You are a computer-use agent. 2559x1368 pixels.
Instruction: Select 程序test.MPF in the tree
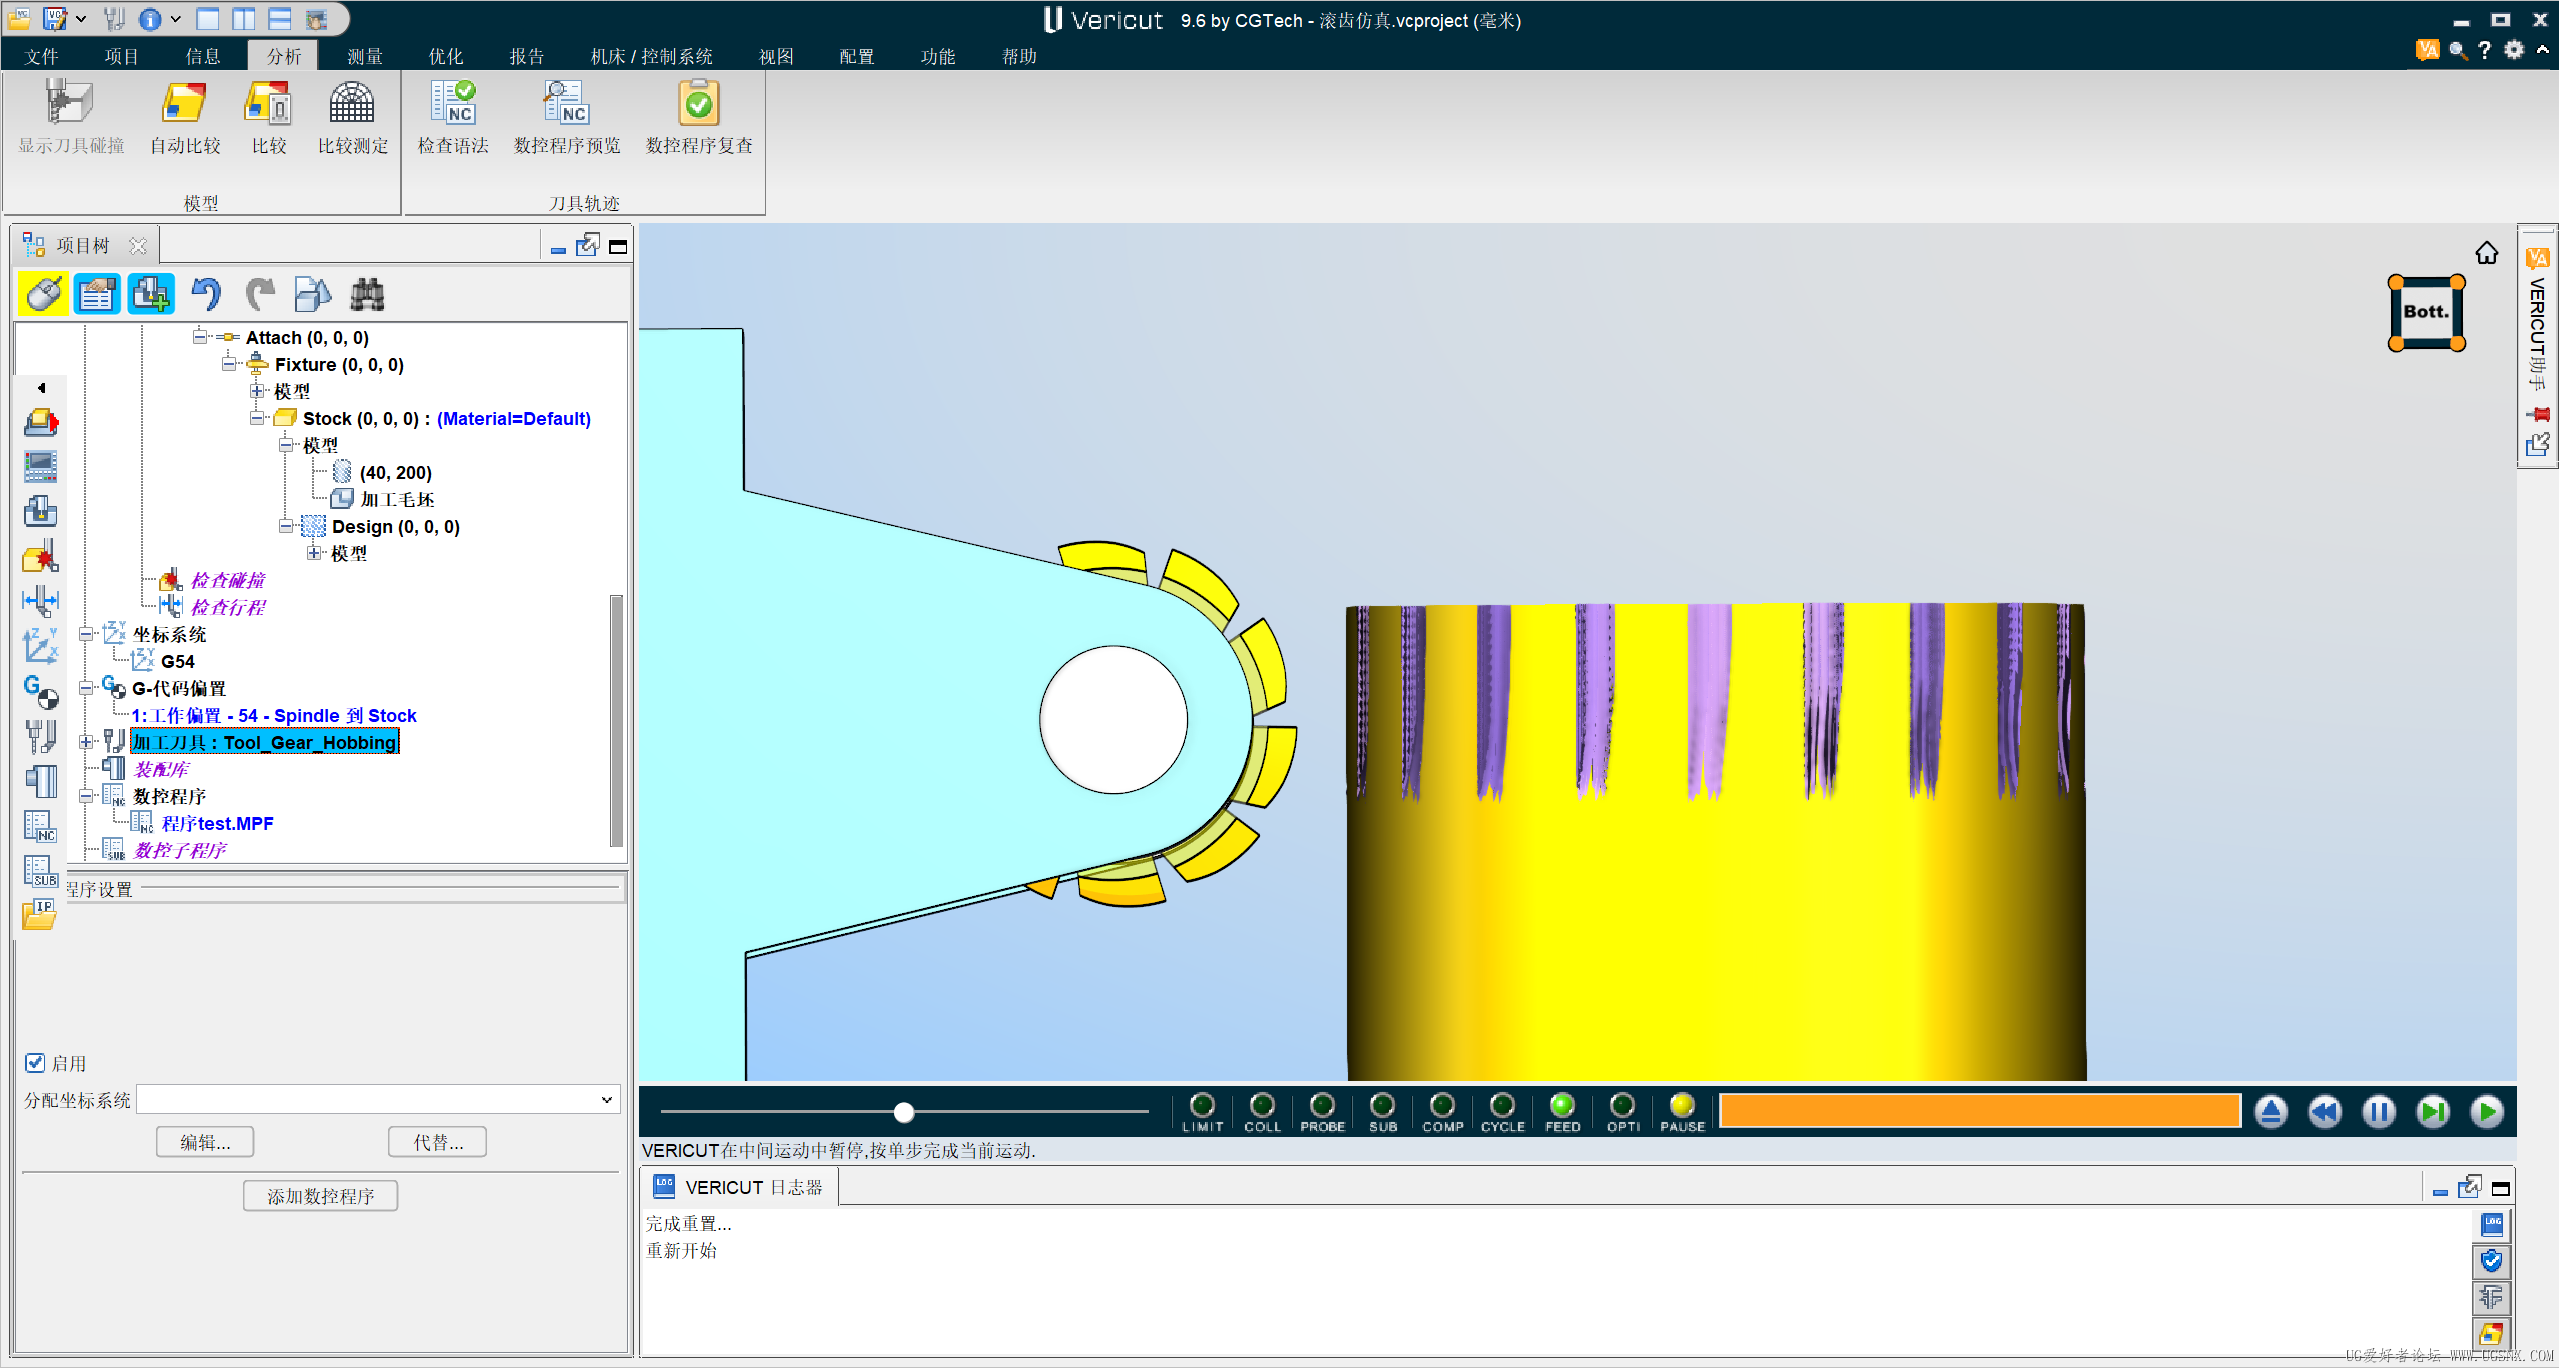click(x=217, y=823)
